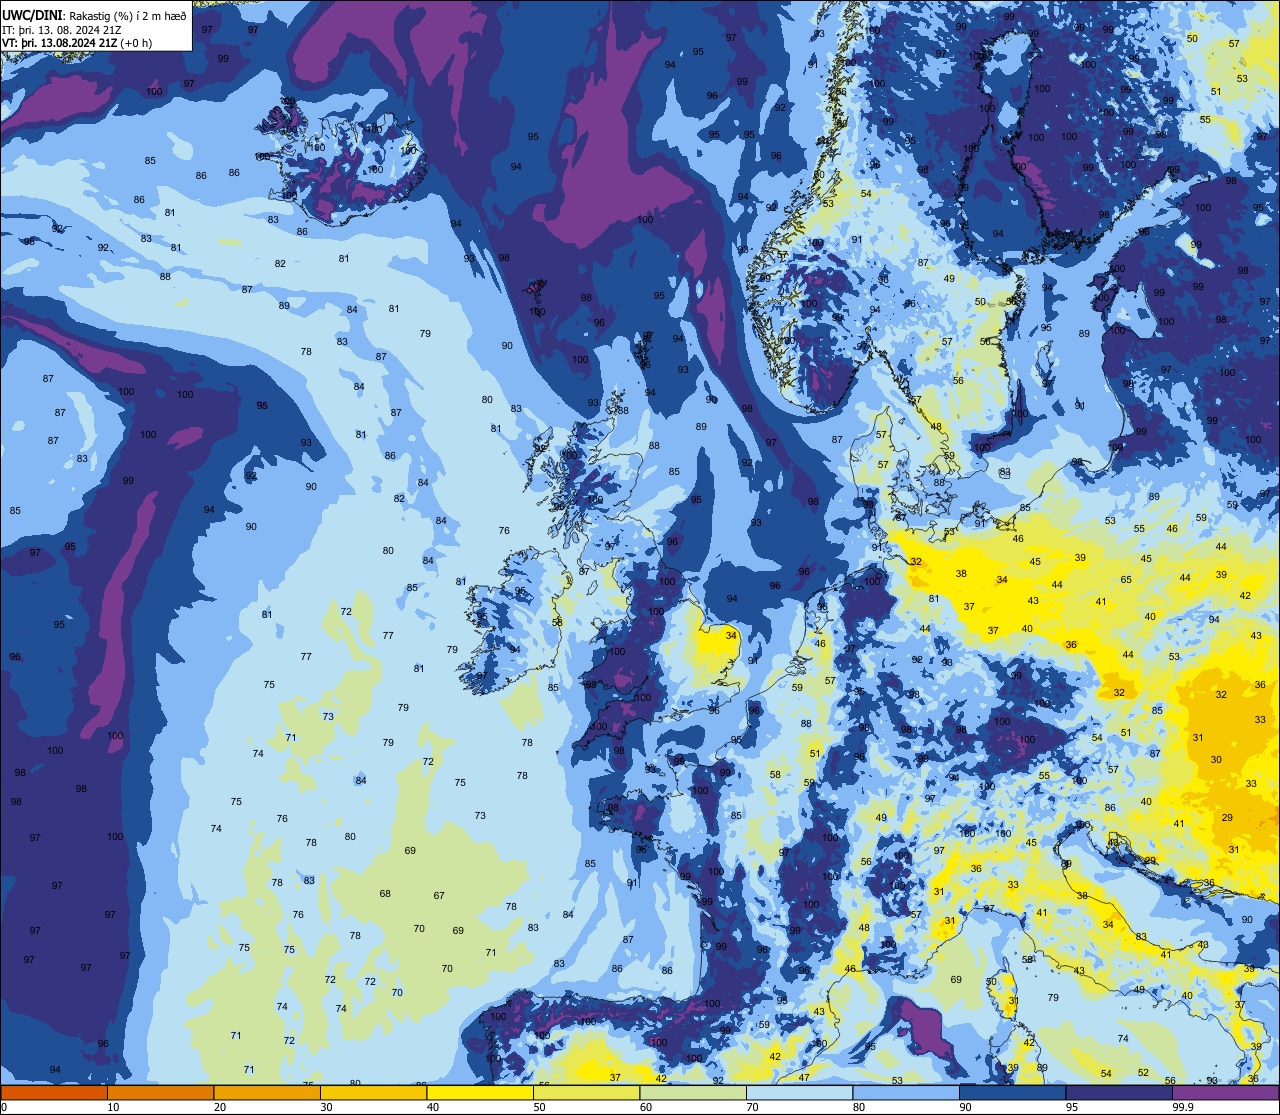Click the UWC/DINI map title text

click(x=94, y=16)
